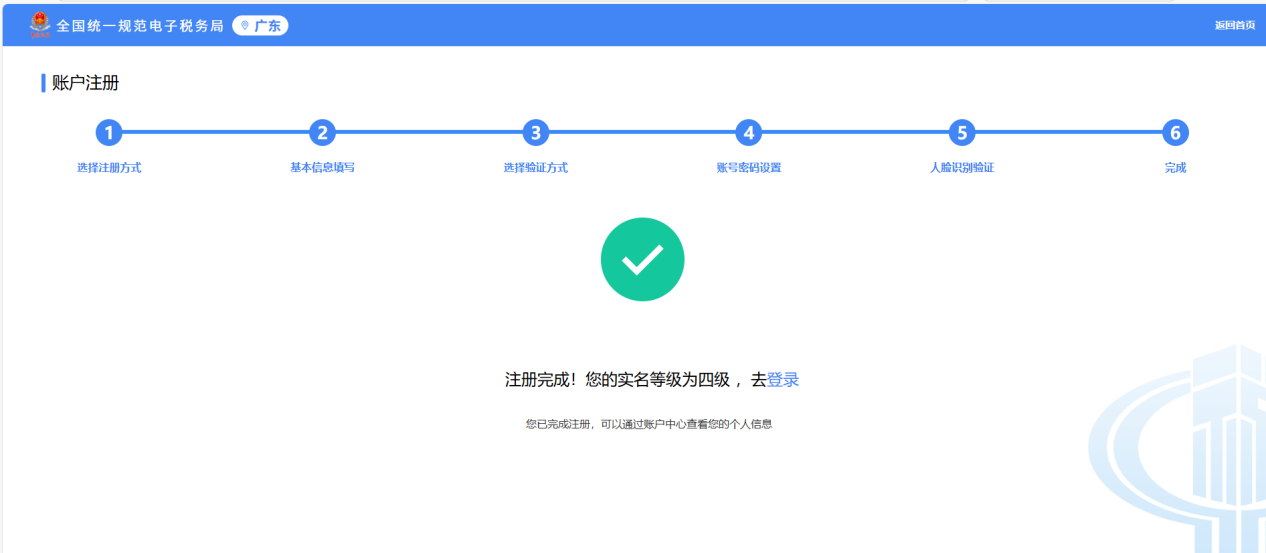
Task: Click the 选择验证方式 step label
Action: point(536,168)
